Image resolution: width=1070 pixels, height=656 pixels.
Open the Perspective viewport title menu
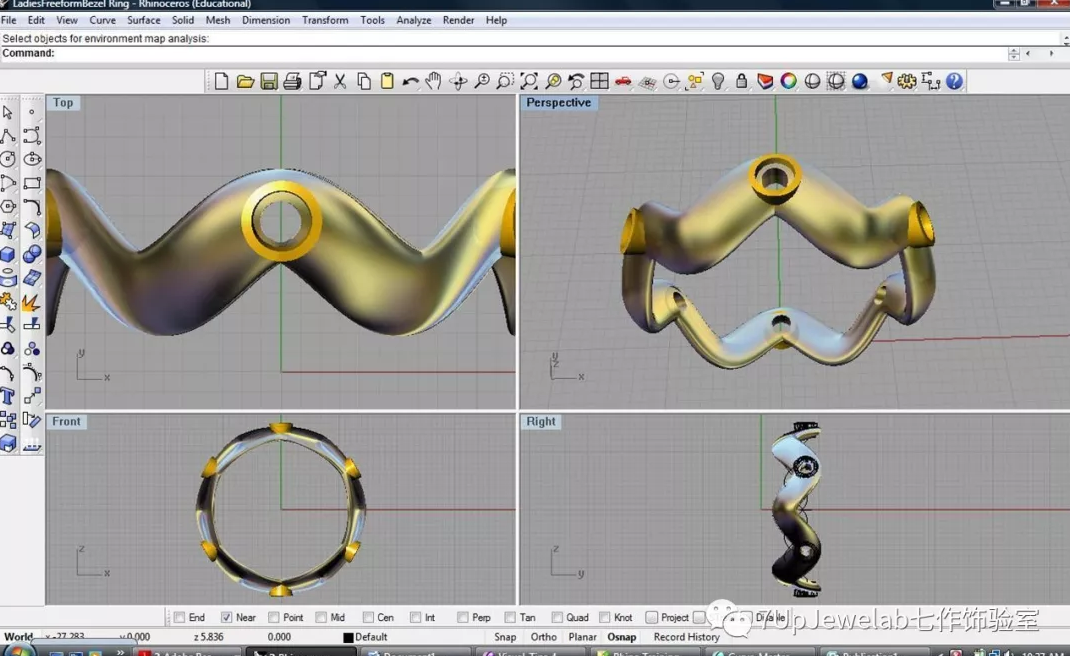coord(558,103)
